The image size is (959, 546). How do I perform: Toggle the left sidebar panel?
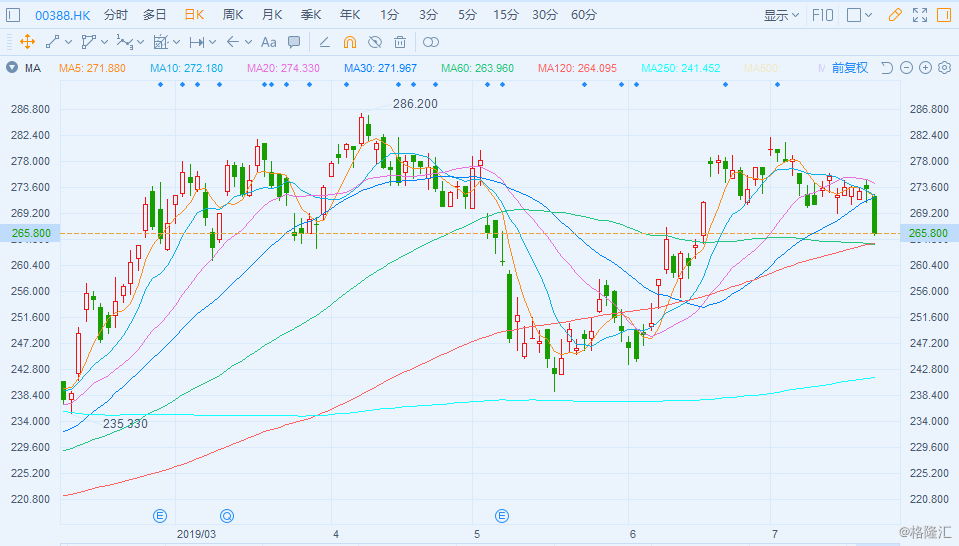12,15
